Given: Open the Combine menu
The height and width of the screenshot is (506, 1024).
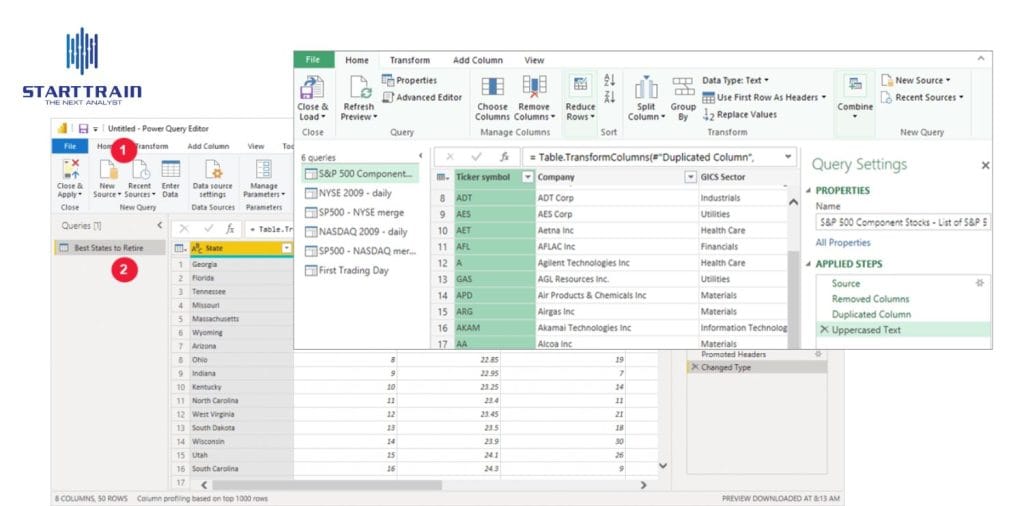Looking at the screenshot, I should pos(855,99).
